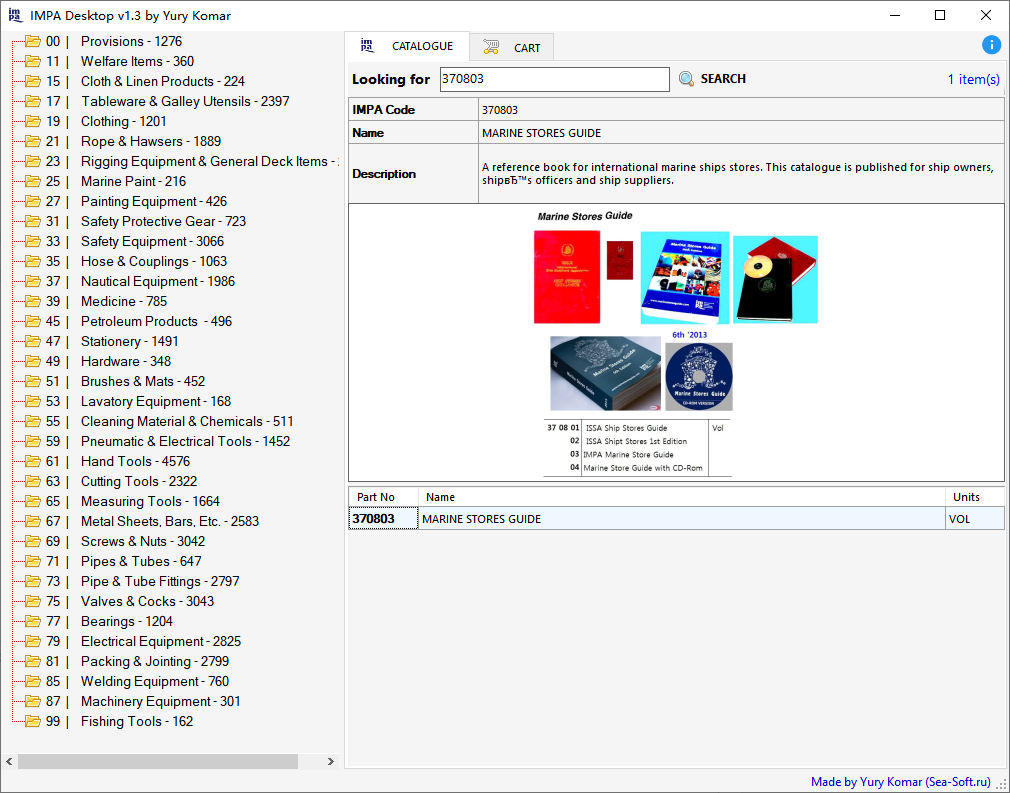Click folder icon for 55 Cleaning Material & Chemicals
1010x793 pixels.
pyautogui.click(x=32, y=421)
